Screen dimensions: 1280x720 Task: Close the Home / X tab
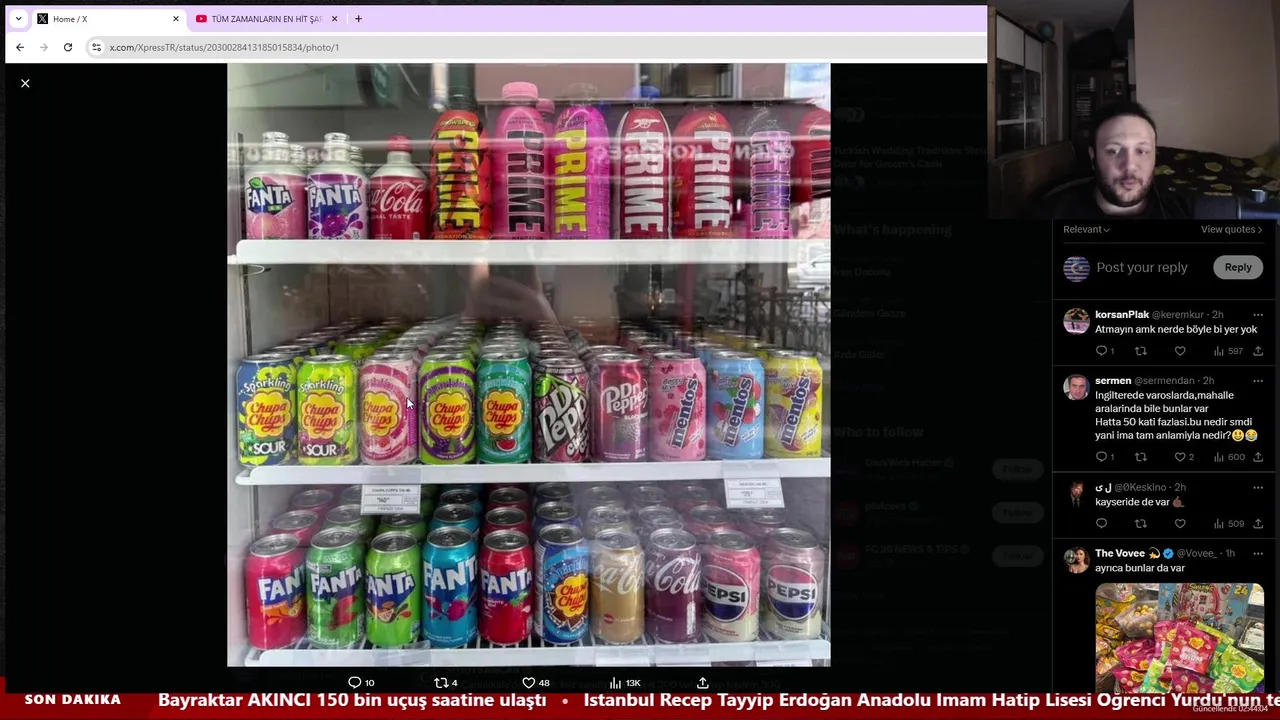[176, 19]
